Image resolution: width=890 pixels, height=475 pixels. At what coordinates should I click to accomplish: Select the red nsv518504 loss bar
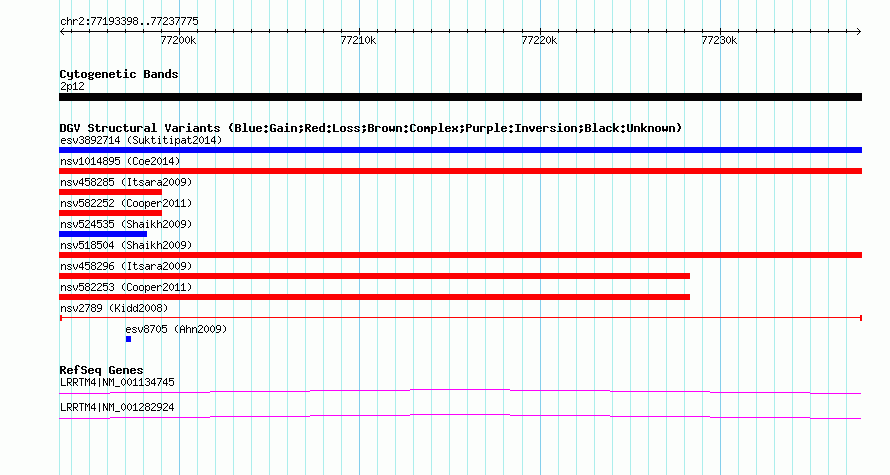click(x=460, y=255)
